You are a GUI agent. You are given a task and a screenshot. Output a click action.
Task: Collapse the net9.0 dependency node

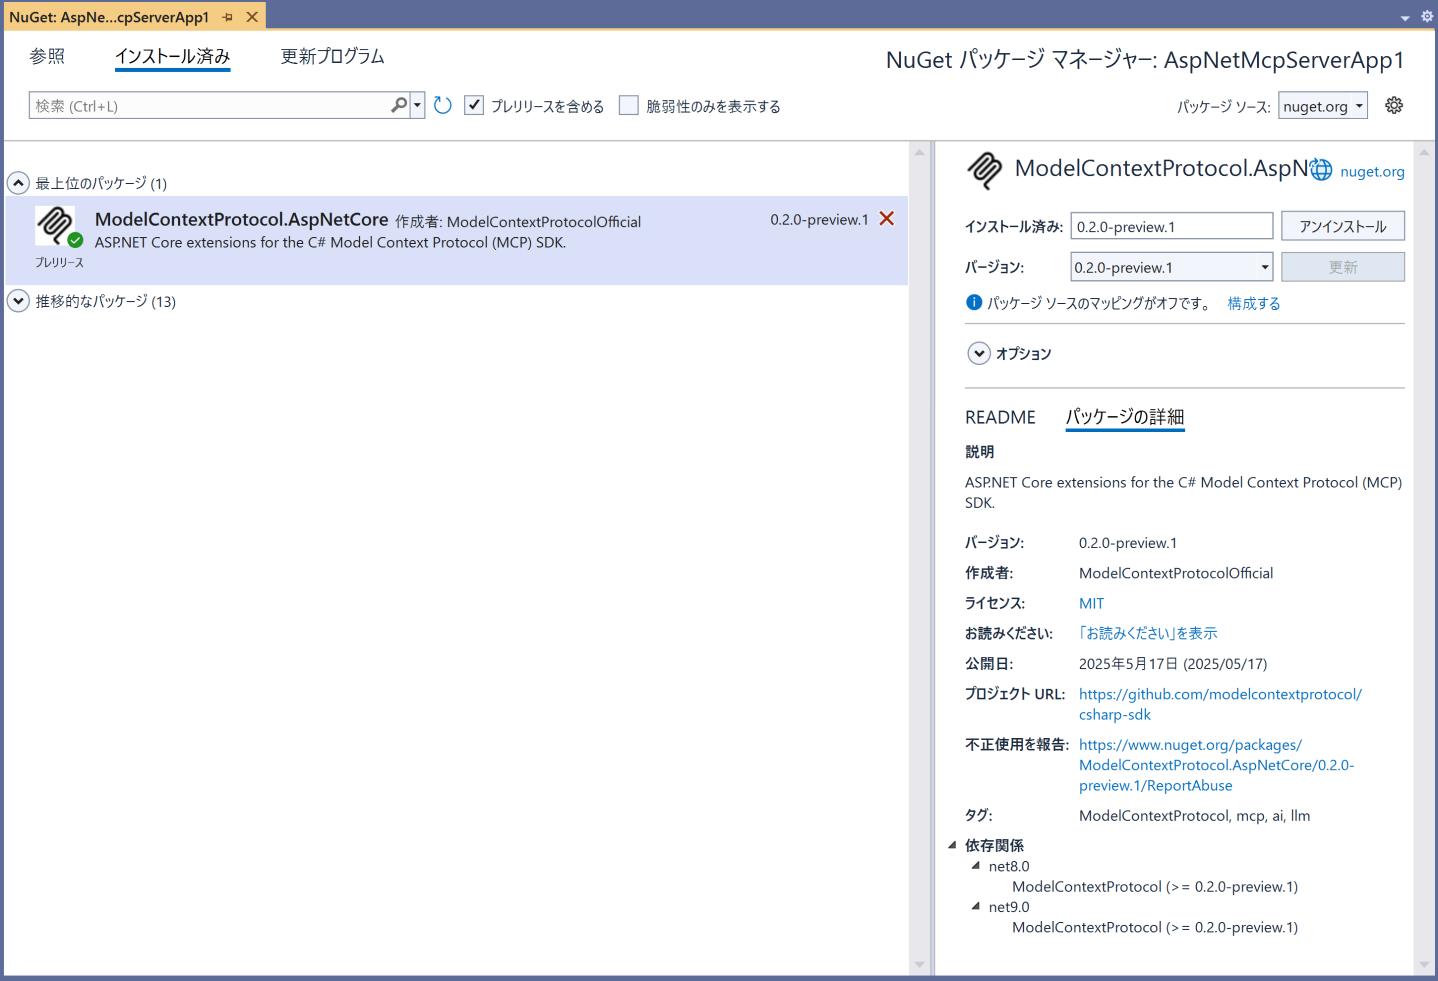point(976,907)
